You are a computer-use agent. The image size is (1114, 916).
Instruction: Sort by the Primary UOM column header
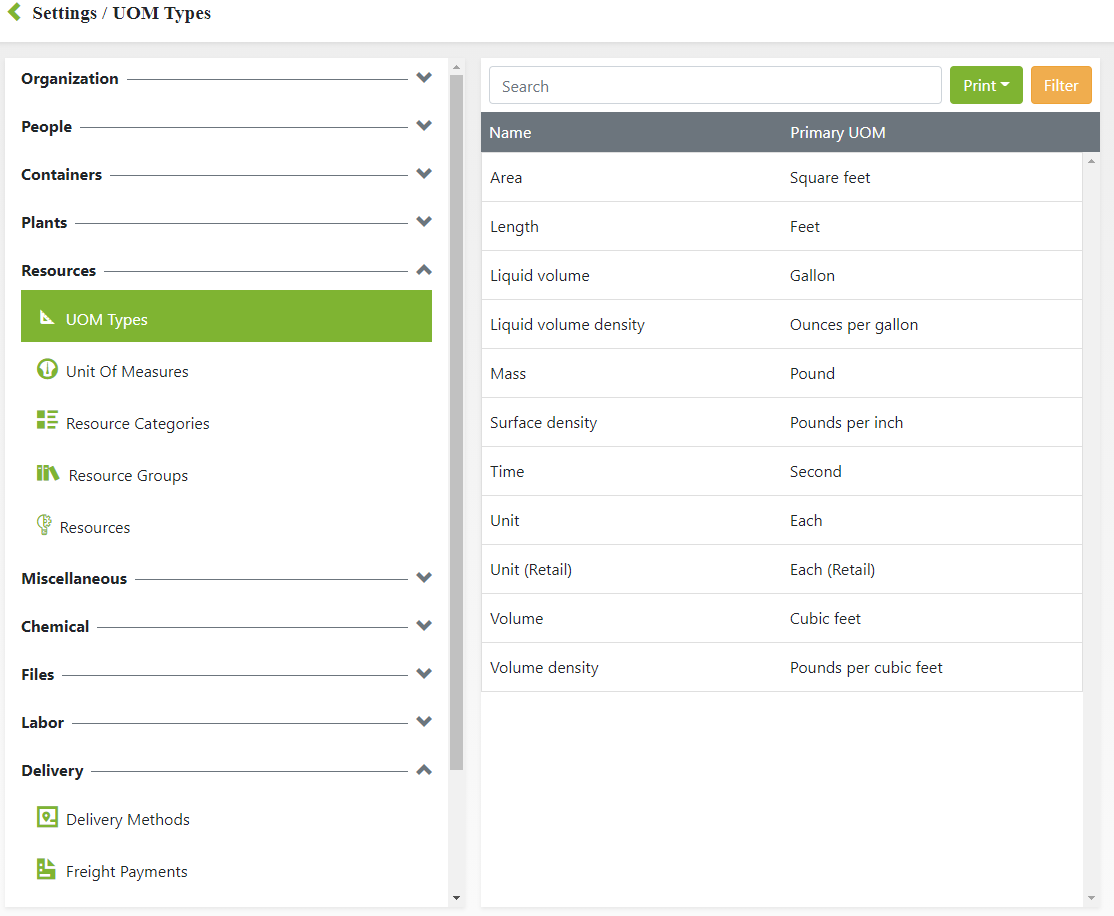click(837, 133)
